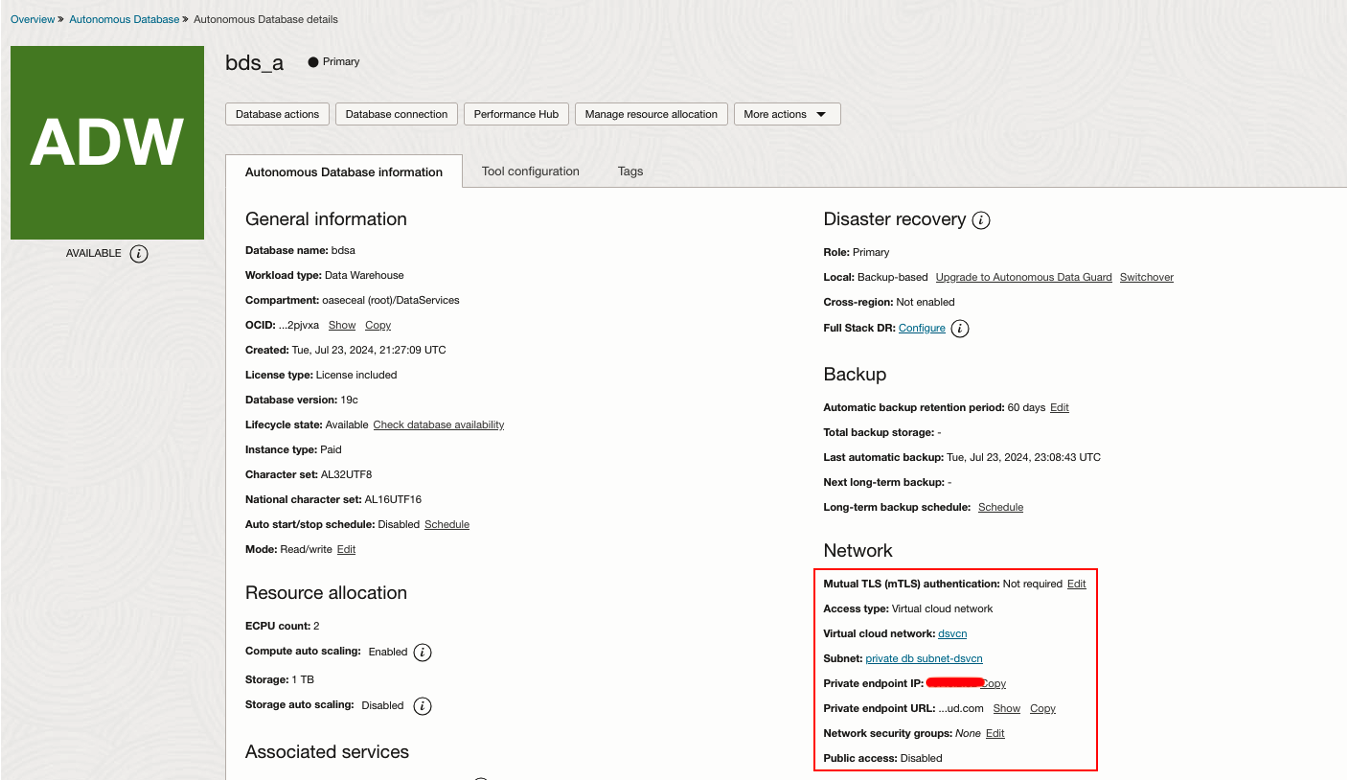Click info icon for Storage auto scaling
The width and height of the screenshot is (1347, 780).
click(x=423, y=706)
